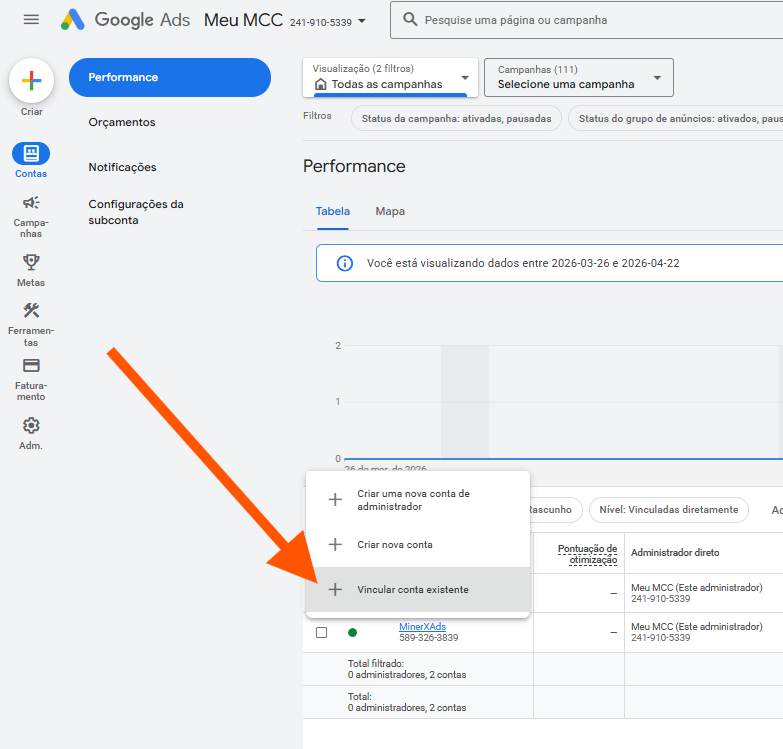Click the info icon in date banner
This screenshot has height=749, width=783.
coord(345,263)
